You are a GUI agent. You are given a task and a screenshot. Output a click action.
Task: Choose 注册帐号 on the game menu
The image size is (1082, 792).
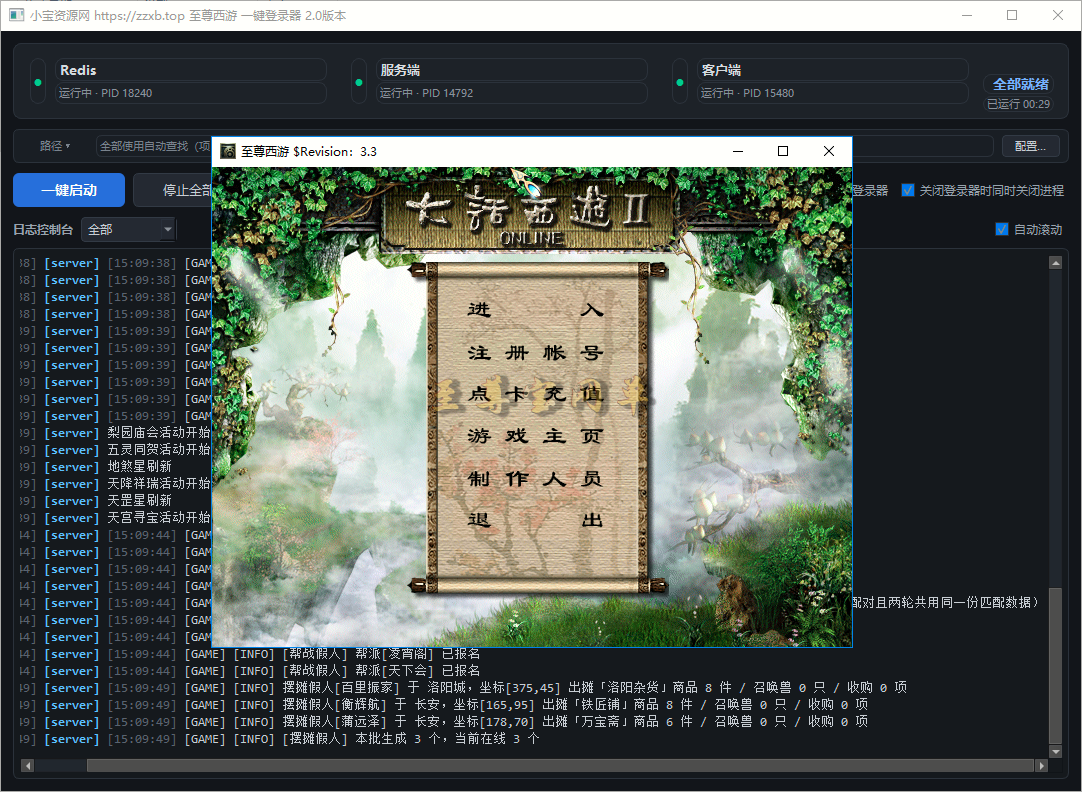[x=535, y=353]
